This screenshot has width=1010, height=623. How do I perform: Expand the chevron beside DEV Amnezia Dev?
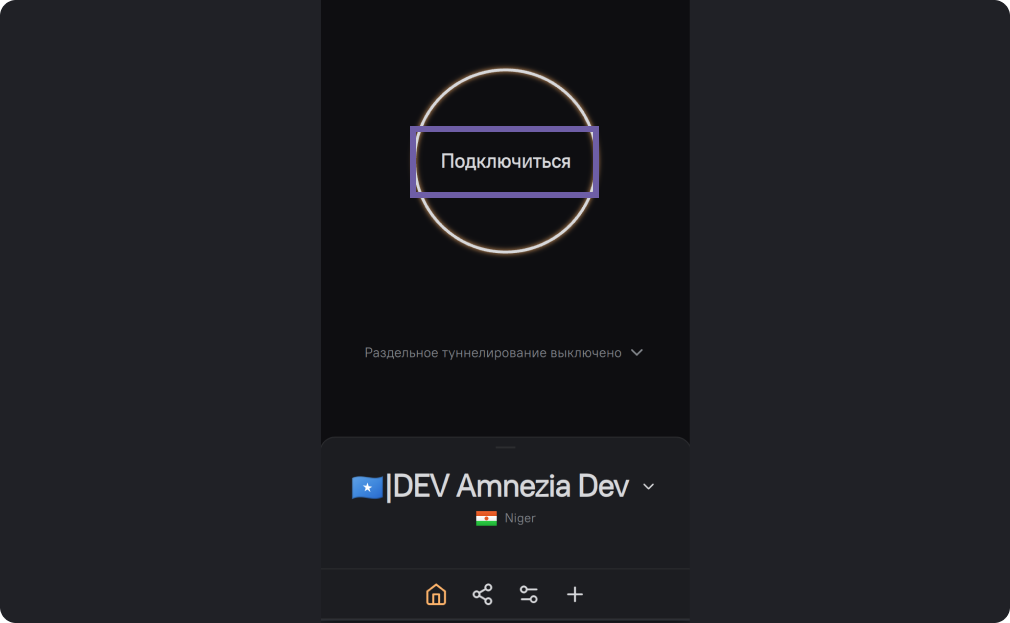click(x=648, y=487)
